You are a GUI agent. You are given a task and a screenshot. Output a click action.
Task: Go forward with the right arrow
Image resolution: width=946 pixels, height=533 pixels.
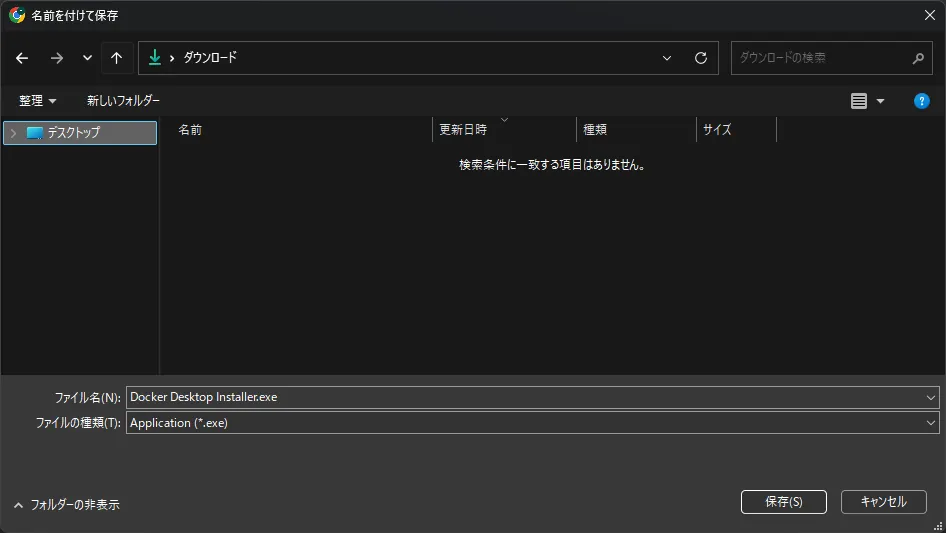tap(57, 58)
